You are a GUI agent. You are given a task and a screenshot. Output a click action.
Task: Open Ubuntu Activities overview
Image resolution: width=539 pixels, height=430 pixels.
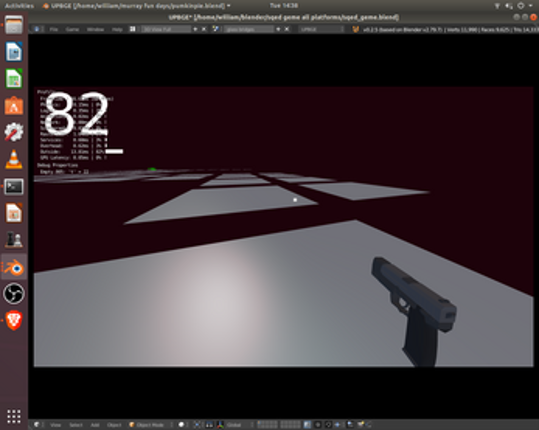(19, 5)
